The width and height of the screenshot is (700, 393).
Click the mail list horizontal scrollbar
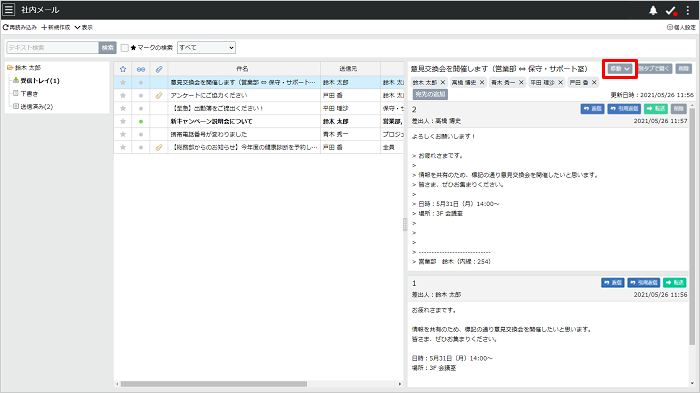pyautogui.click(x=214, y=384)
